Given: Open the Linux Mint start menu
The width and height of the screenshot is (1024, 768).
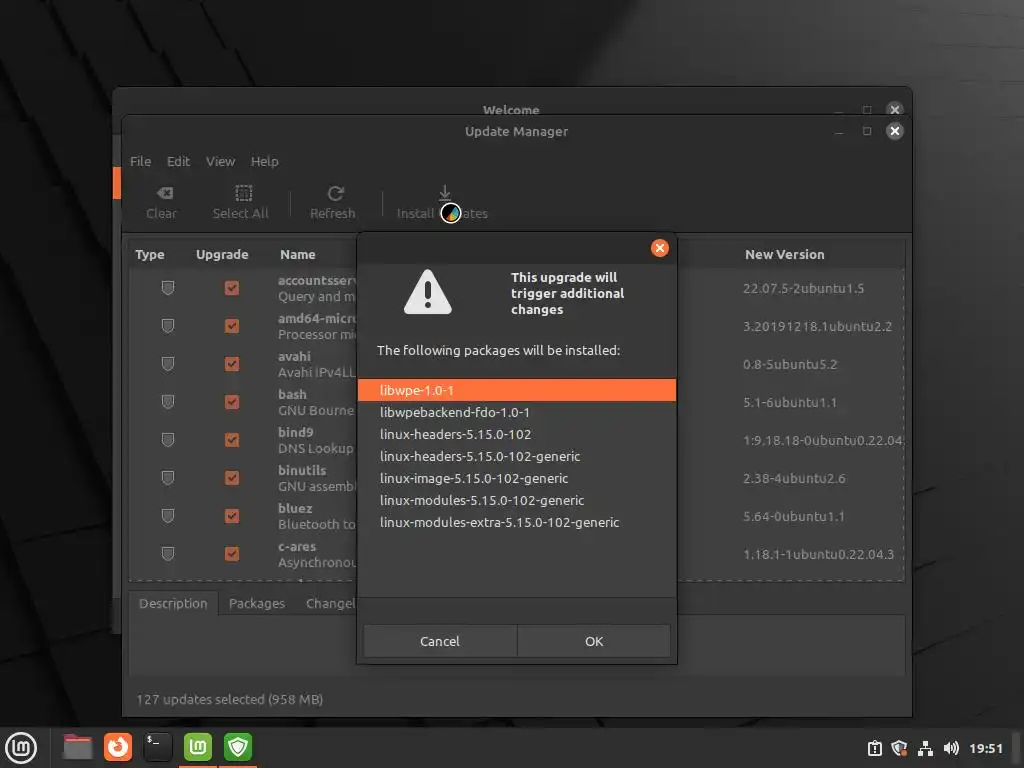Looking at the screenshot, I should 22,748.
